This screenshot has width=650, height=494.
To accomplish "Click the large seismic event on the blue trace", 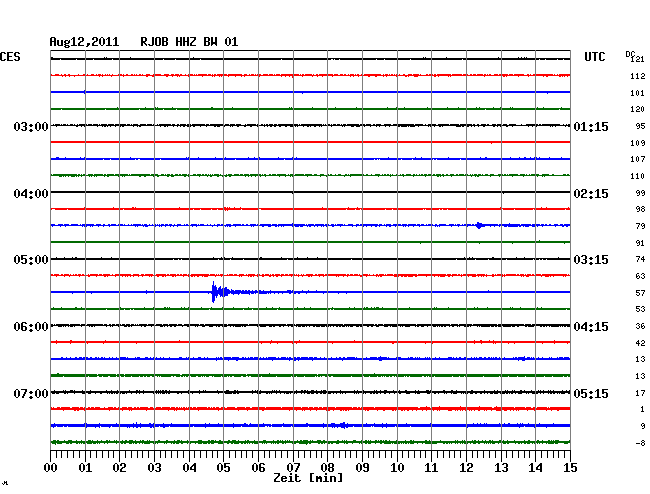I will 220,292.
